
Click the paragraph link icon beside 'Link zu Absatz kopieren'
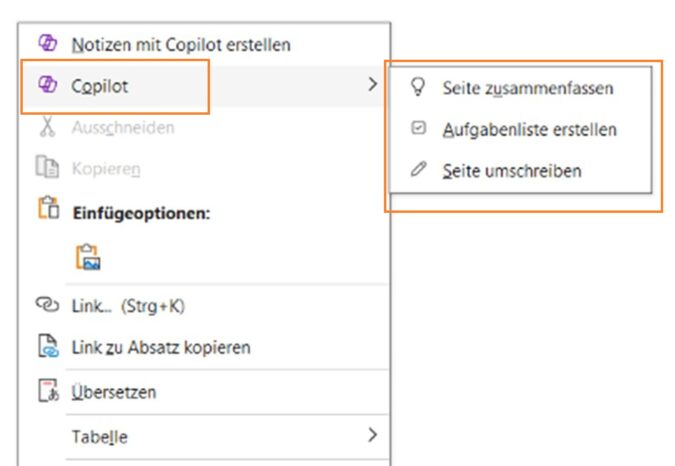47,348
